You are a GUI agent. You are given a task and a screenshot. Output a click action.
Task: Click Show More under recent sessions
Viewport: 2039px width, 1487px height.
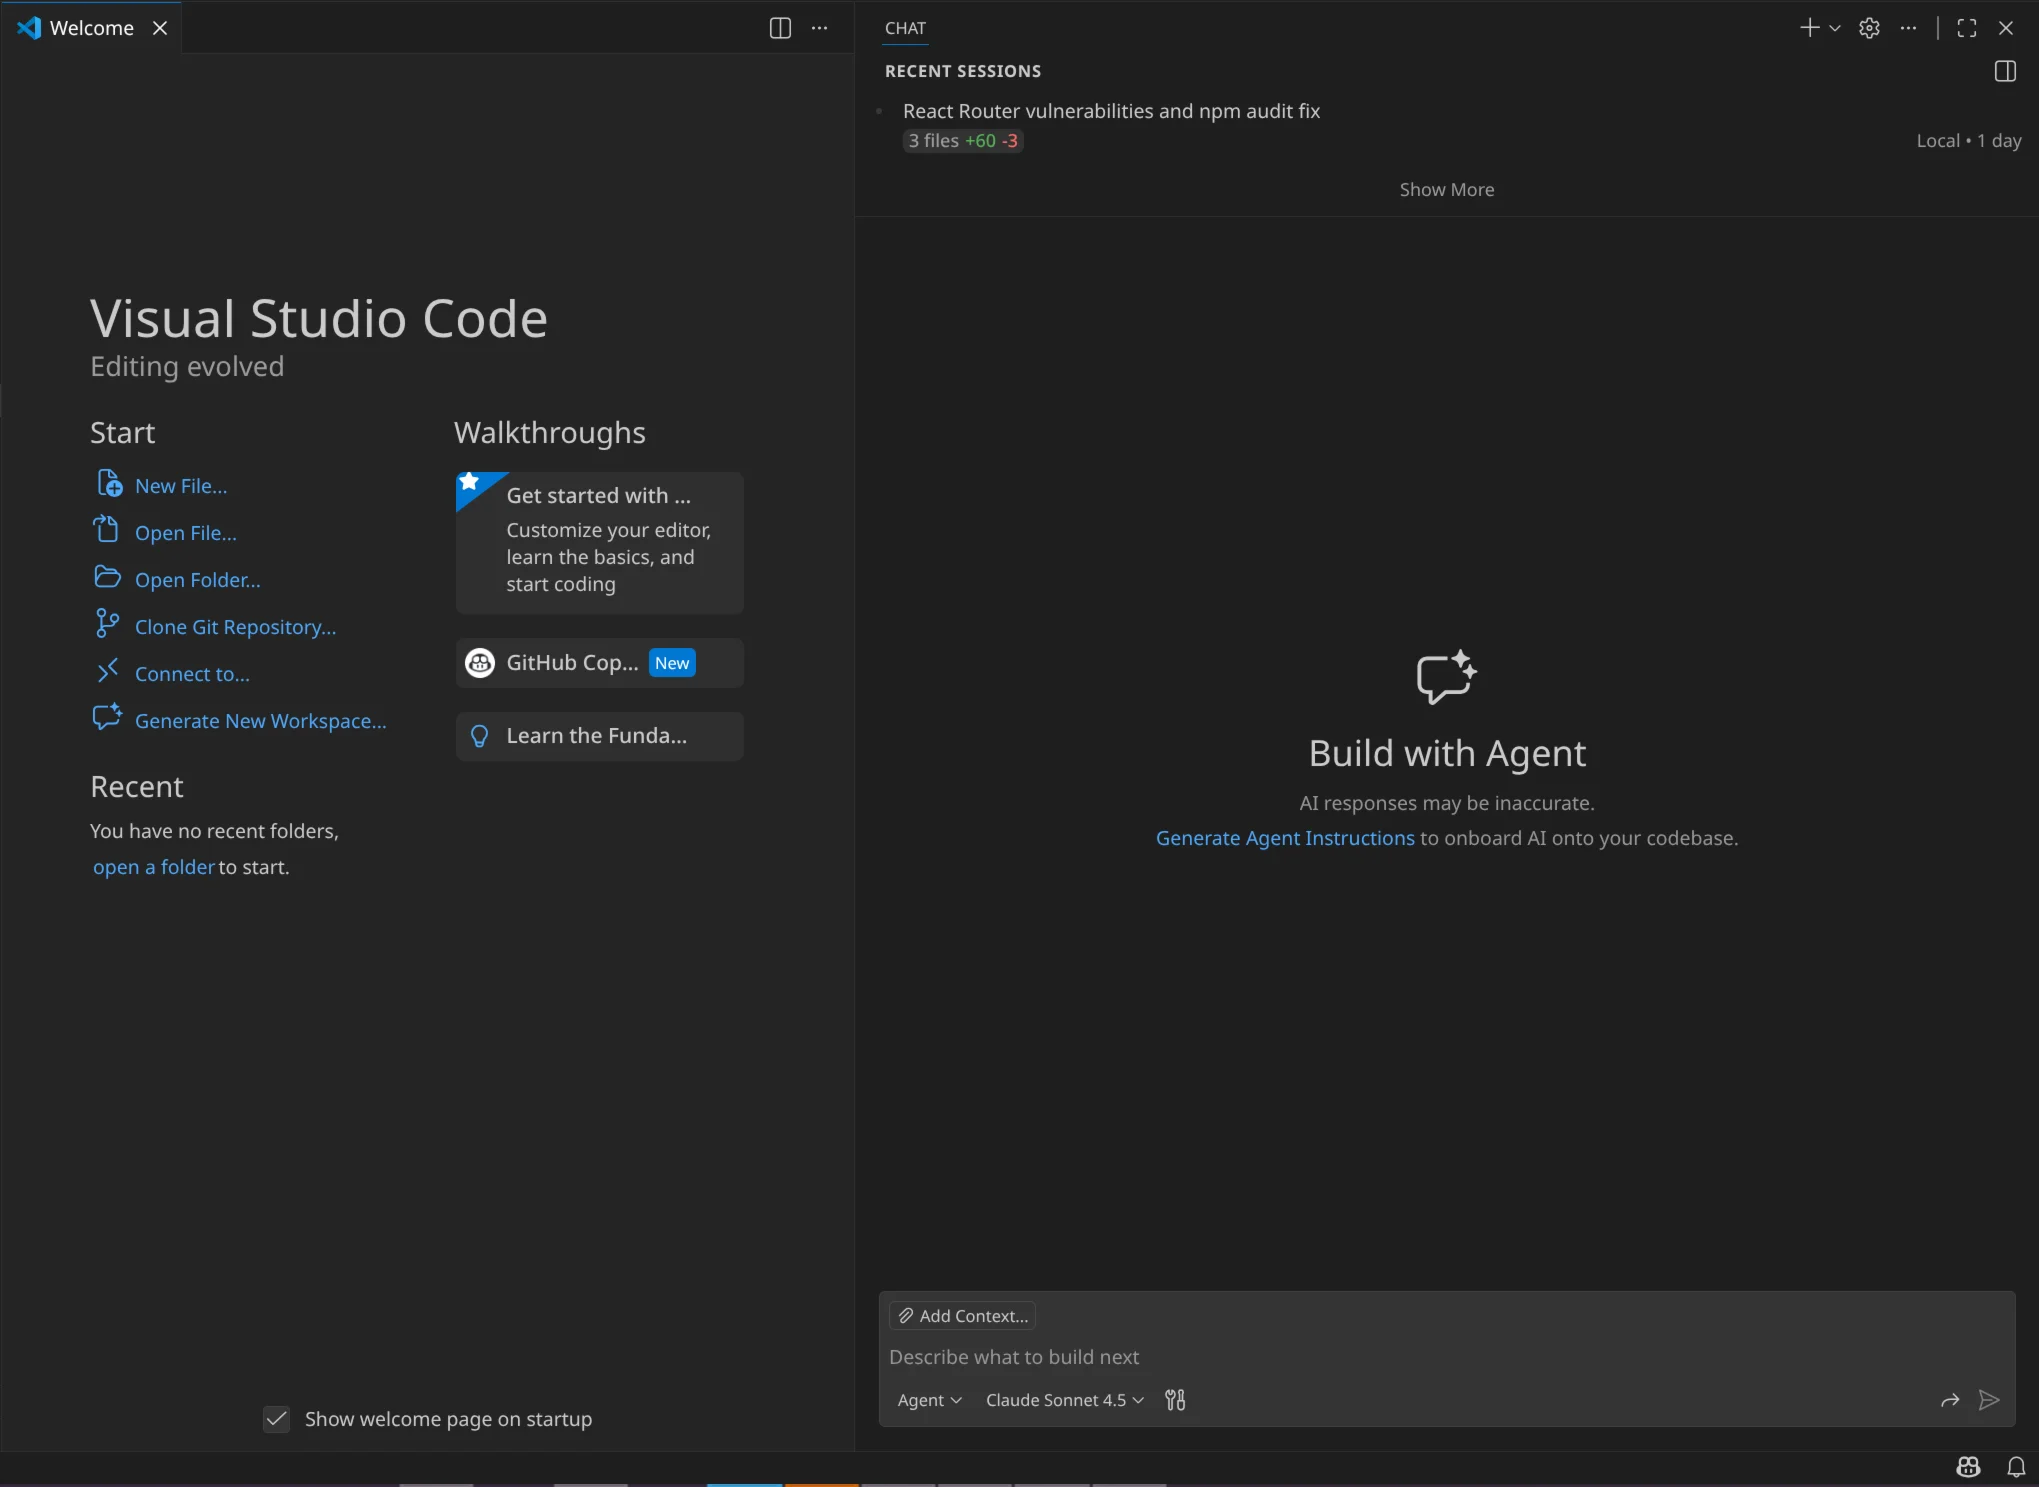(x=1446, y=189)
